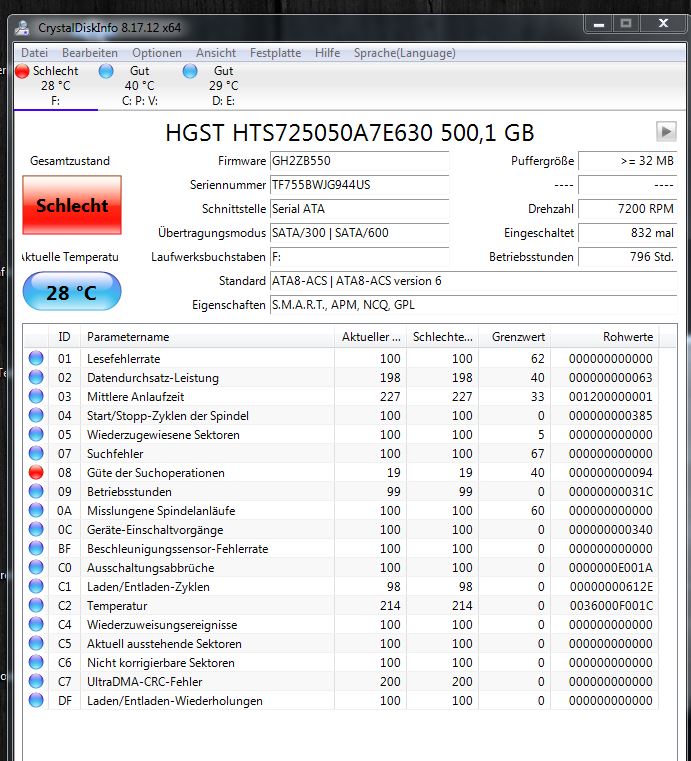Click the Parametername column header

point(207,337)
